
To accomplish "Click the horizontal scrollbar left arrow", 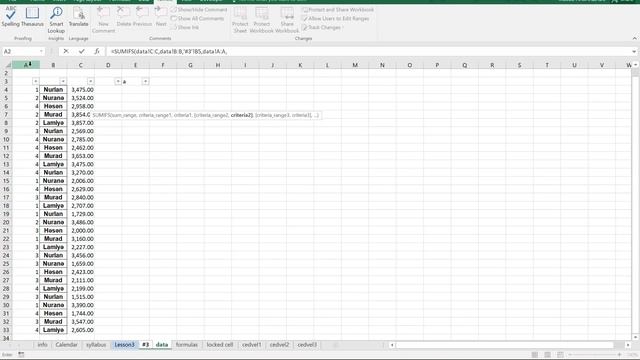I will point(392,345).
